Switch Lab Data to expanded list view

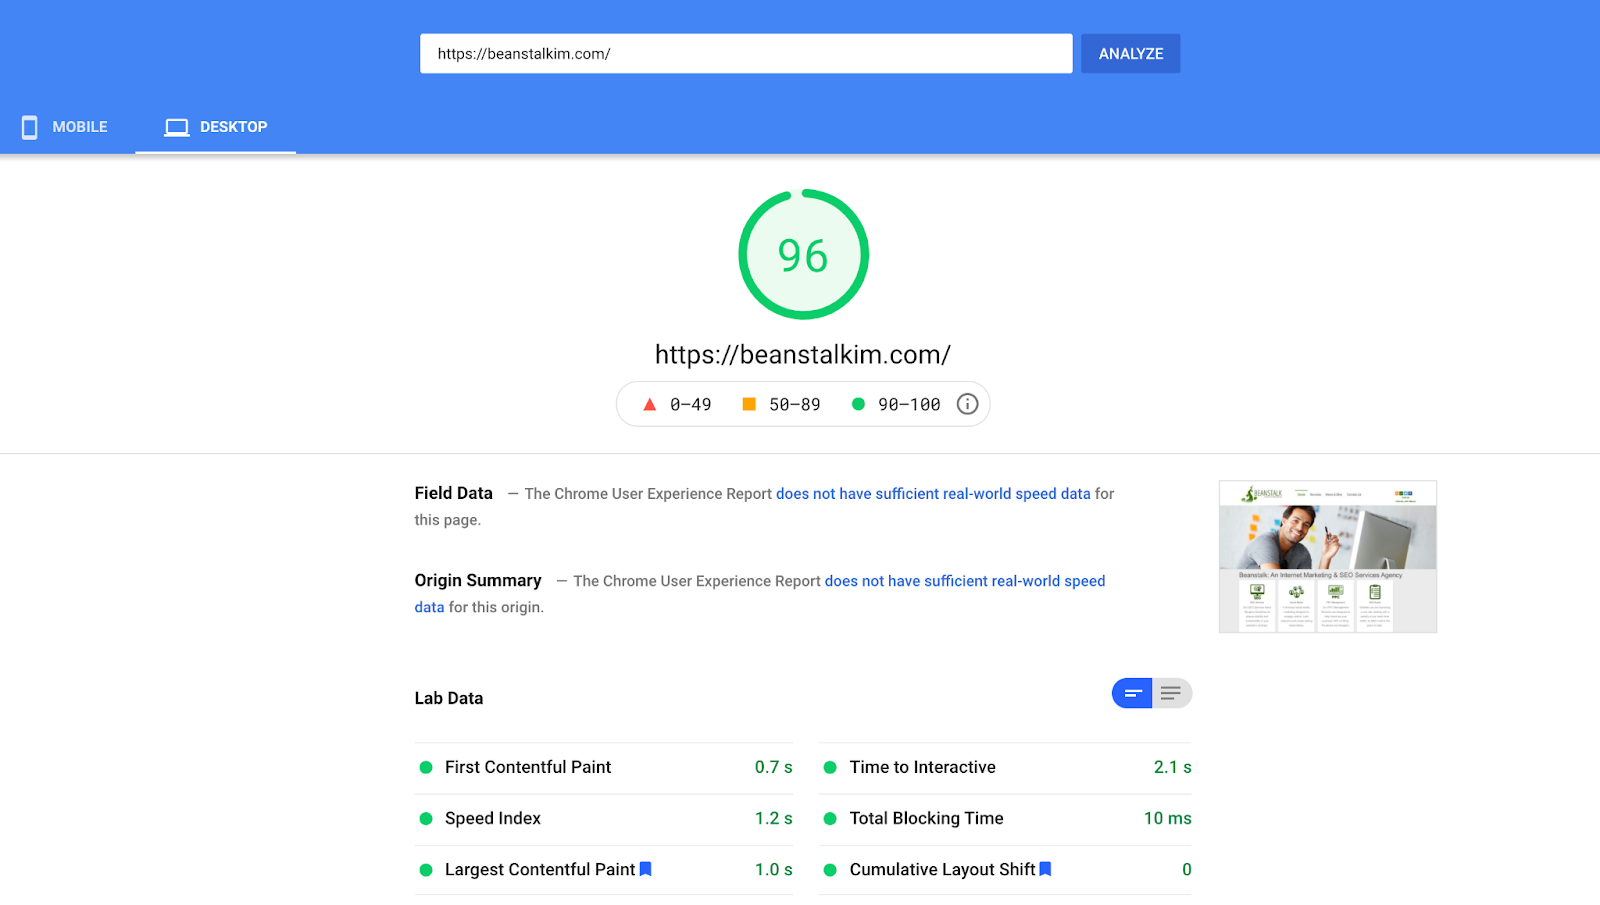[1172, 693]
